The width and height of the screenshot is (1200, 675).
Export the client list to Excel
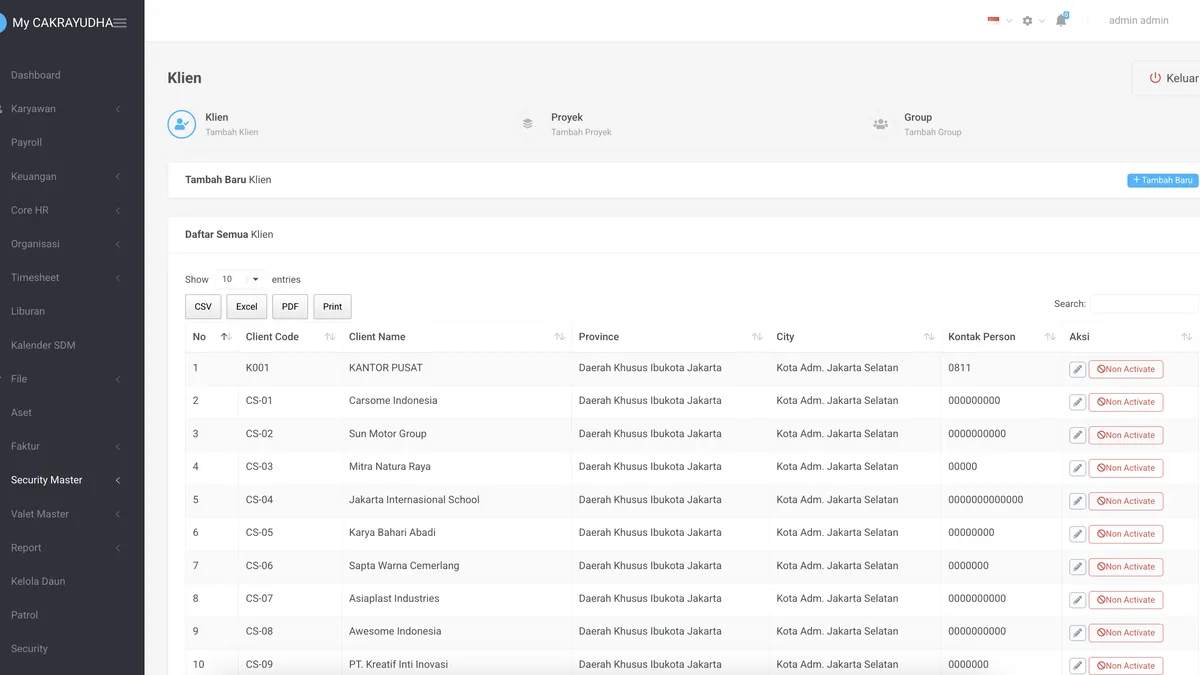(247, 307)
